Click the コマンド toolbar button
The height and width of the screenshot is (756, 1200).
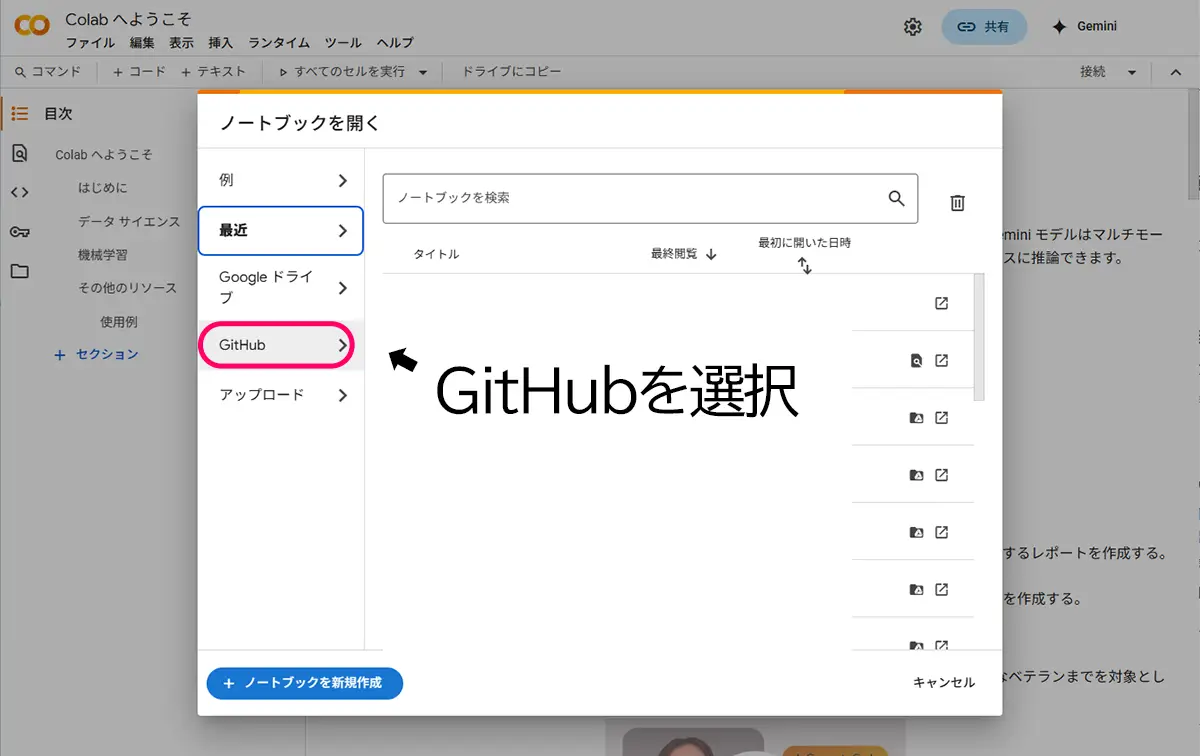pos(48,72)
